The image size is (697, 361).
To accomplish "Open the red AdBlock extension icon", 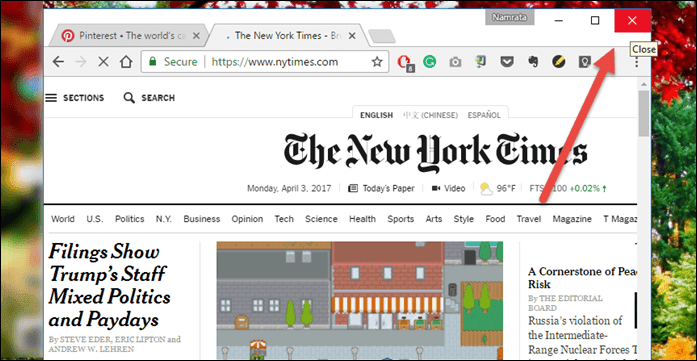I will pos(404,62).
